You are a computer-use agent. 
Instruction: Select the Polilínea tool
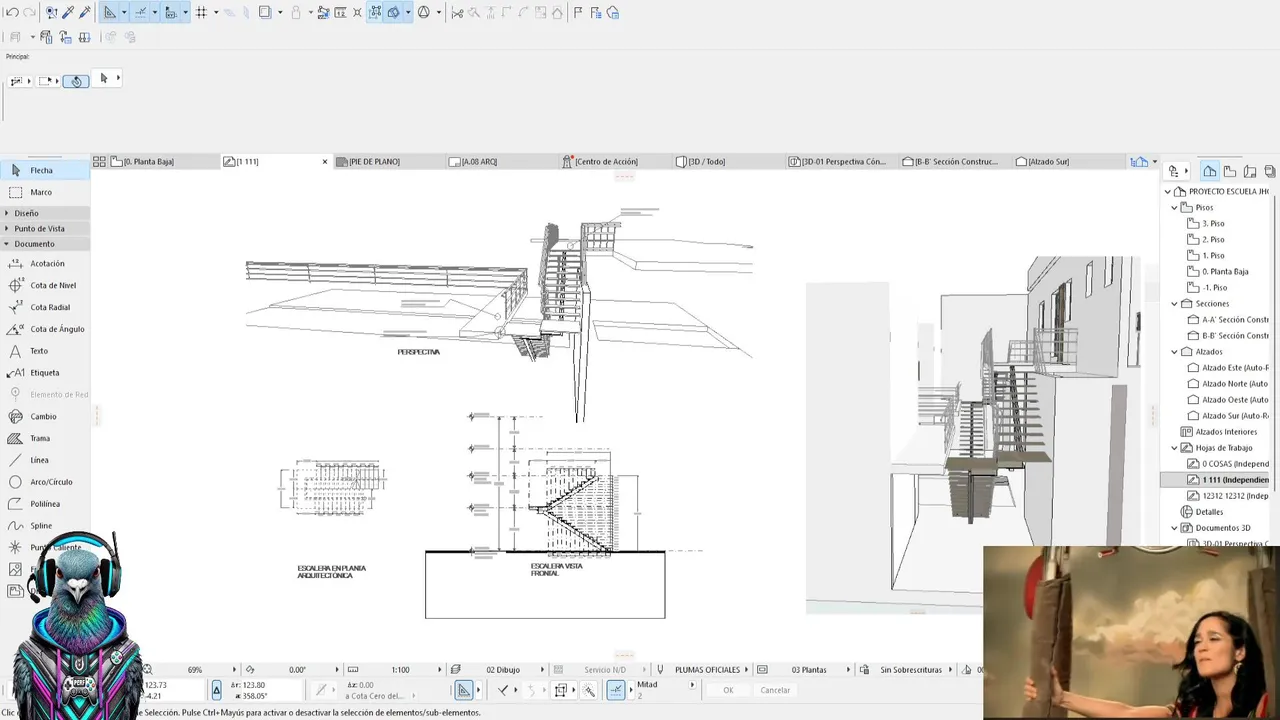click(x=45, y=504)
